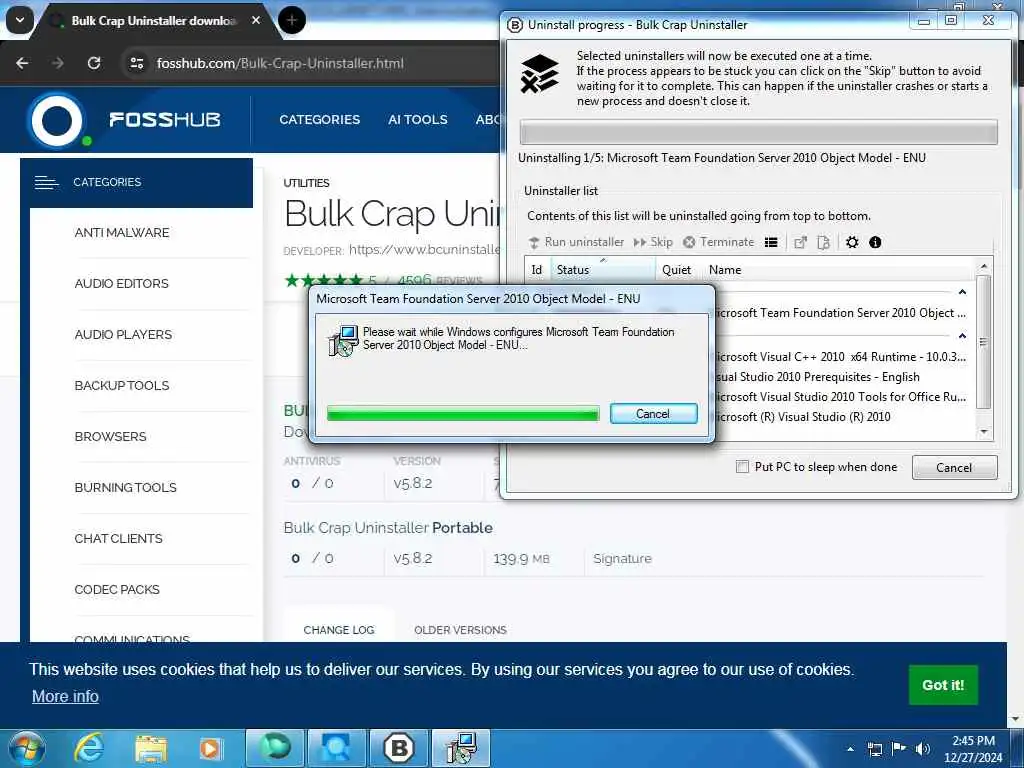
Task: Click the browser forward arrow
Action: (x=58, y=63)
